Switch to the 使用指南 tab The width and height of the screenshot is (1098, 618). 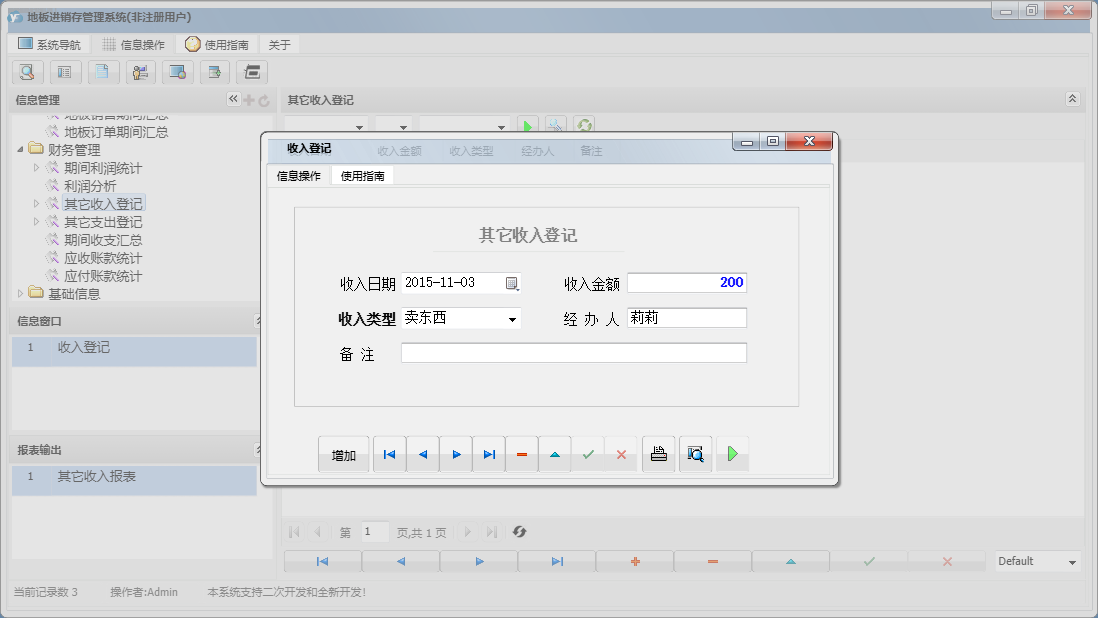(x=360, y=174)
